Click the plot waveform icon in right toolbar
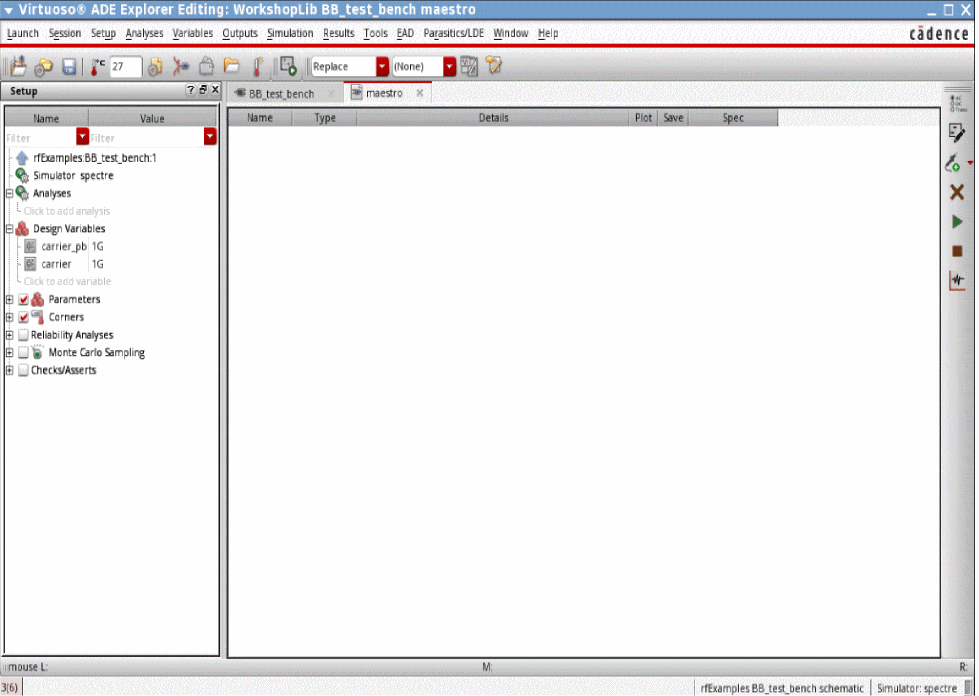The image size is (979, 696). tap(957, 280)
